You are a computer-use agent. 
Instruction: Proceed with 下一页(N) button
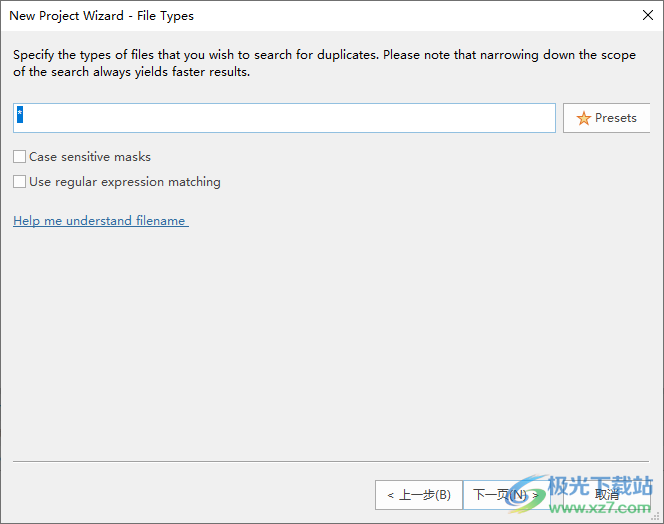[506, 495]
